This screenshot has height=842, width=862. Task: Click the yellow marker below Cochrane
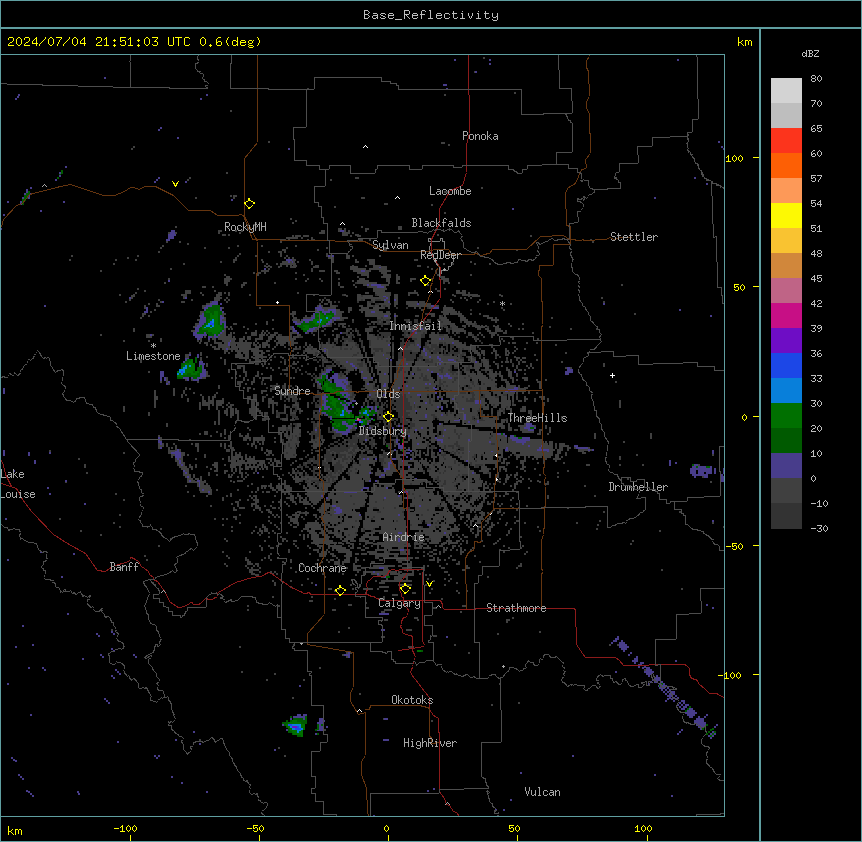click(x=340, y=590)
